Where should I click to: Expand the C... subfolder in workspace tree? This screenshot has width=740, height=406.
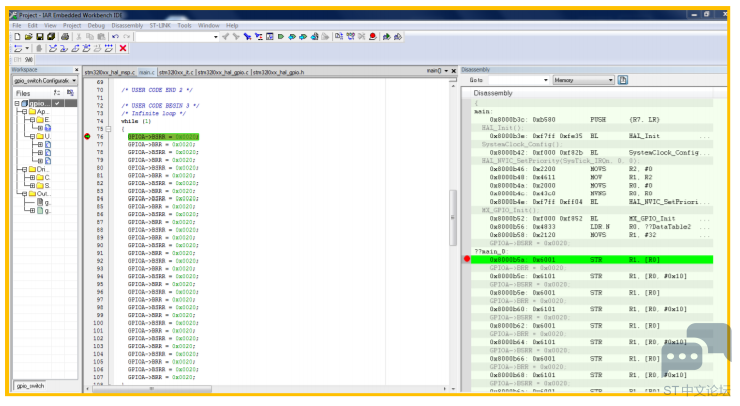32,178
